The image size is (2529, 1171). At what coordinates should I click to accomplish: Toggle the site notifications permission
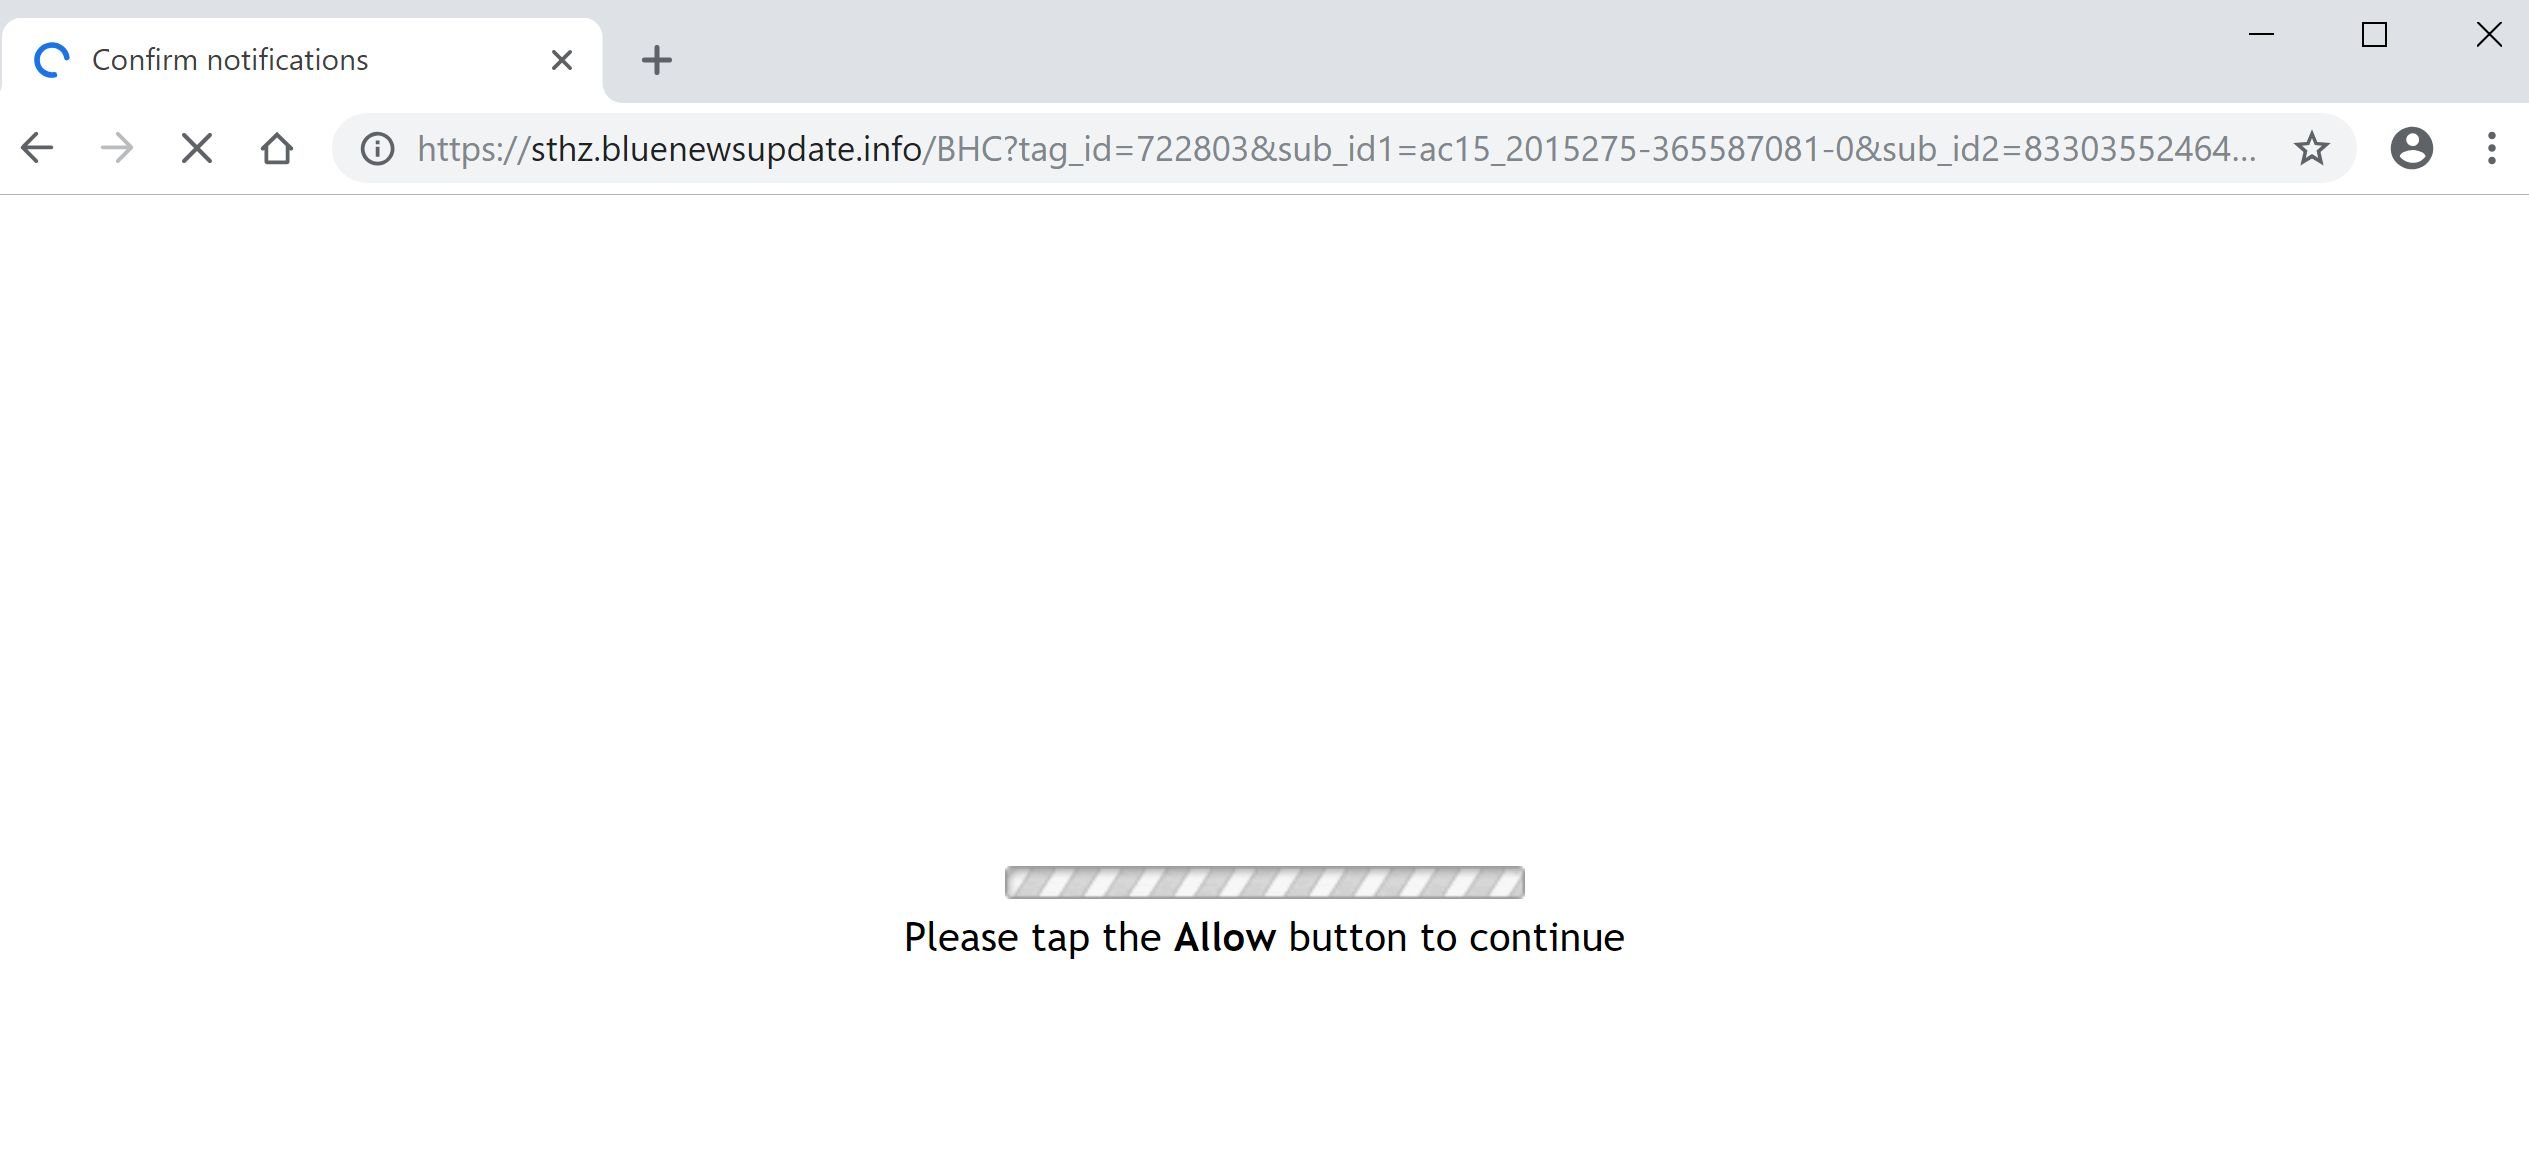tap(374, 148)
